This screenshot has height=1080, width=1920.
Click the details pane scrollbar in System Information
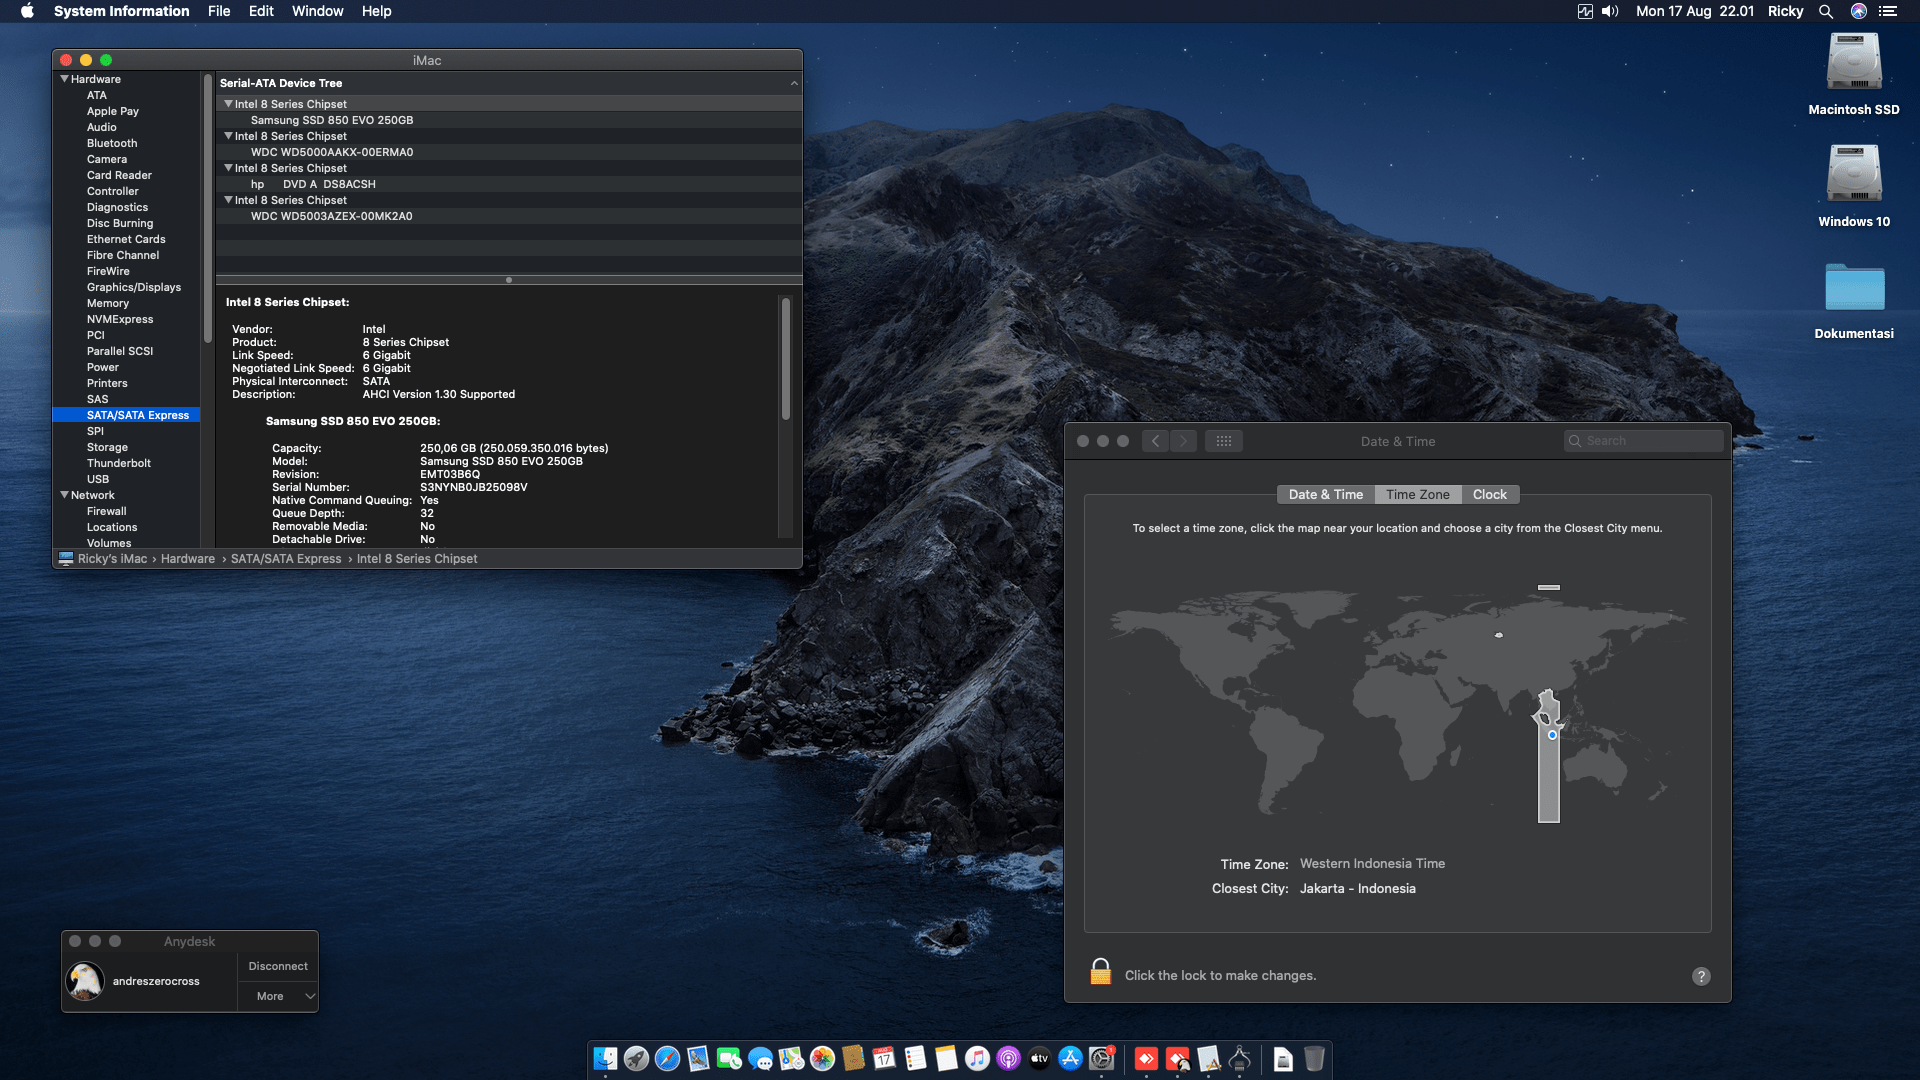[786, 359]
